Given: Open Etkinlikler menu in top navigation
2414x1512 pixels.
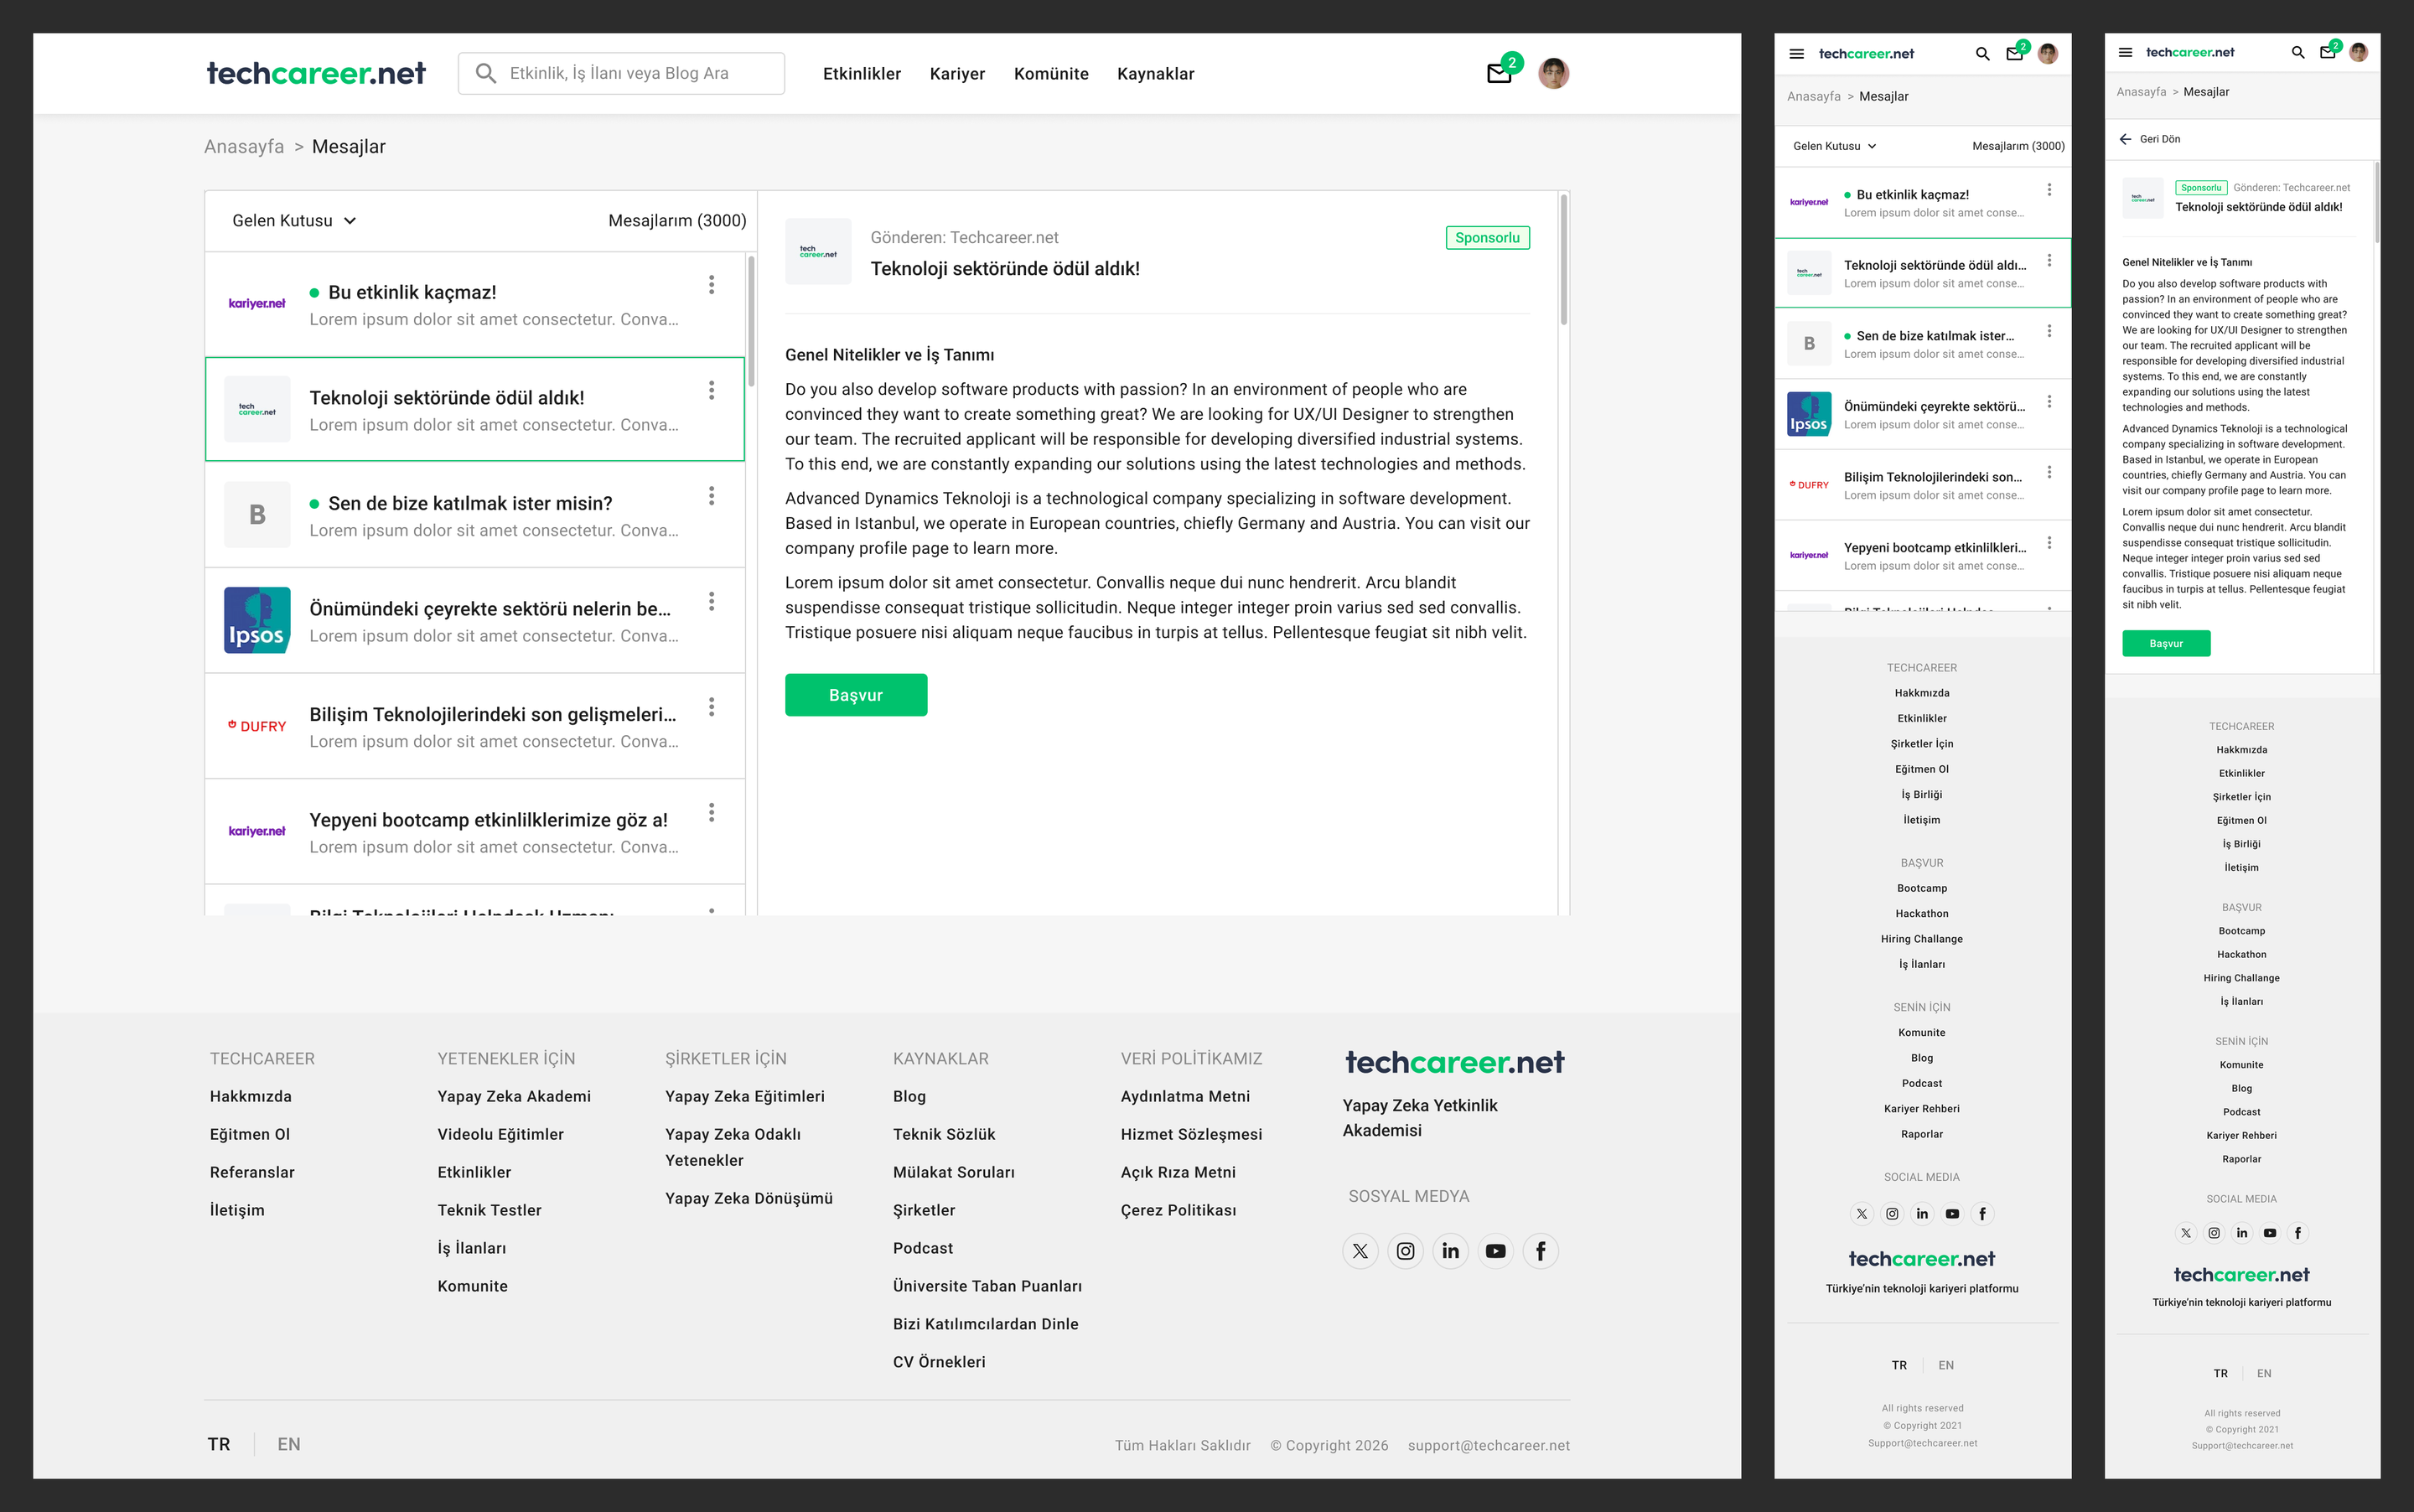Looking at the screenshot, I should point(861,73).
